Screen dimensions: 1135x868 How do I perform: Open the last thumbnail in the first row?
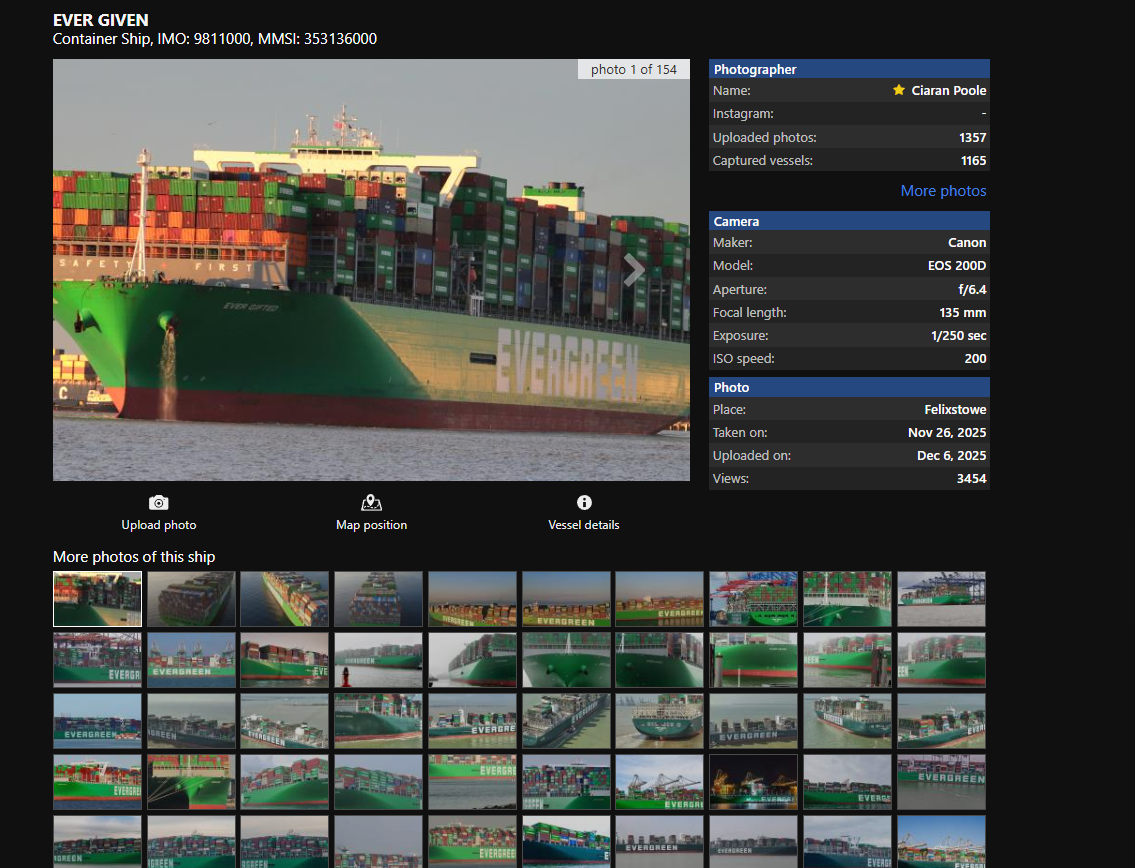941,599
